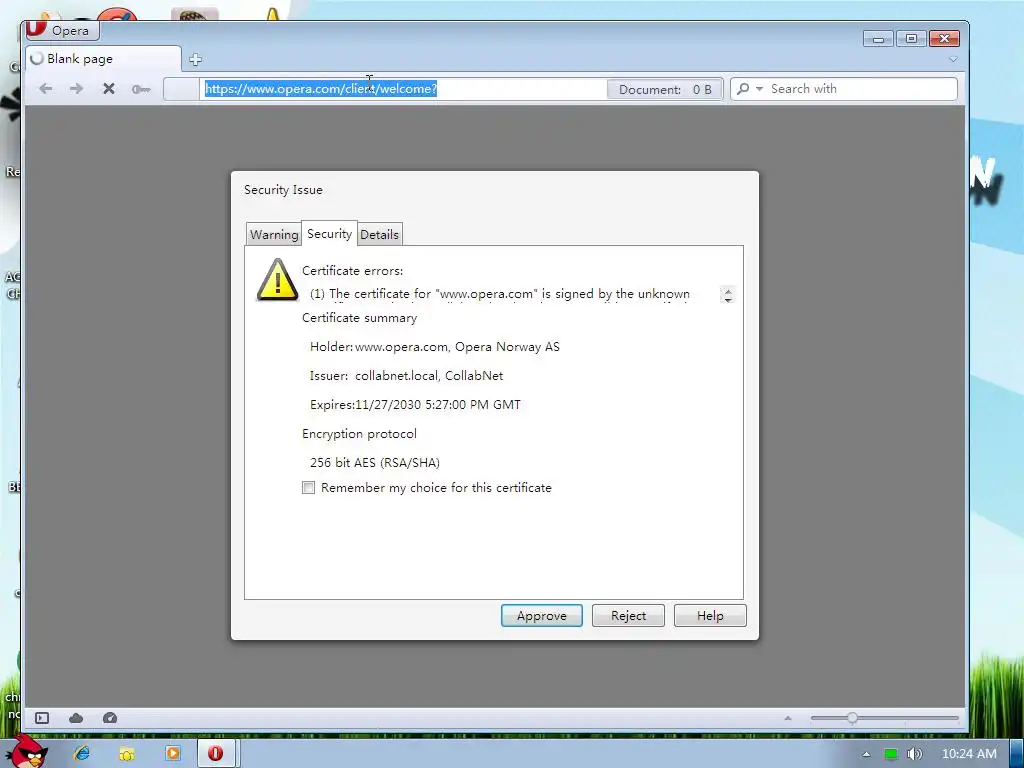
Task: Click the Holder www.opera.com text
Action: (434, 347)
